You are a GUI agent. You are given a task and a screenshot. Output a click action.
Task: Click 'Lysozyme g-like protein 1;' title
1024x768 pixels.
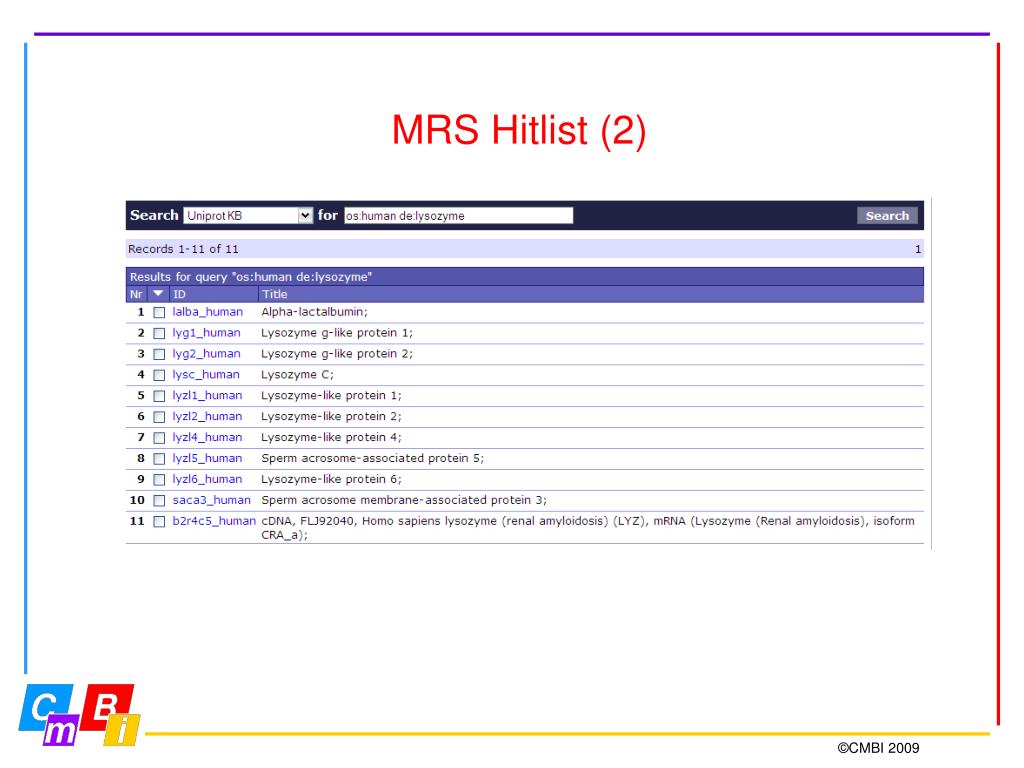point(337,333)
